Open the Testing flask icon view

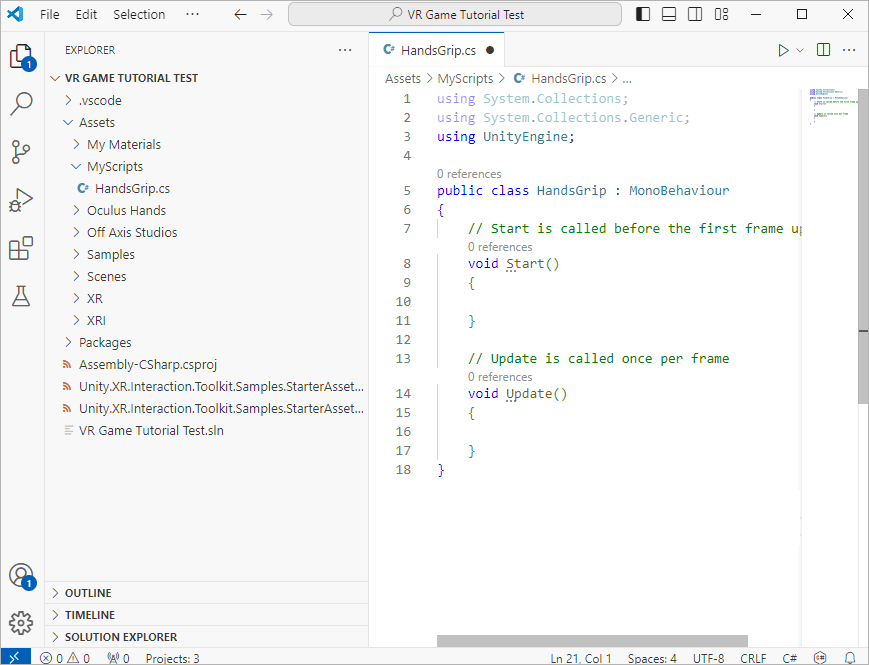pyautogui.click(x=21, y=296)
